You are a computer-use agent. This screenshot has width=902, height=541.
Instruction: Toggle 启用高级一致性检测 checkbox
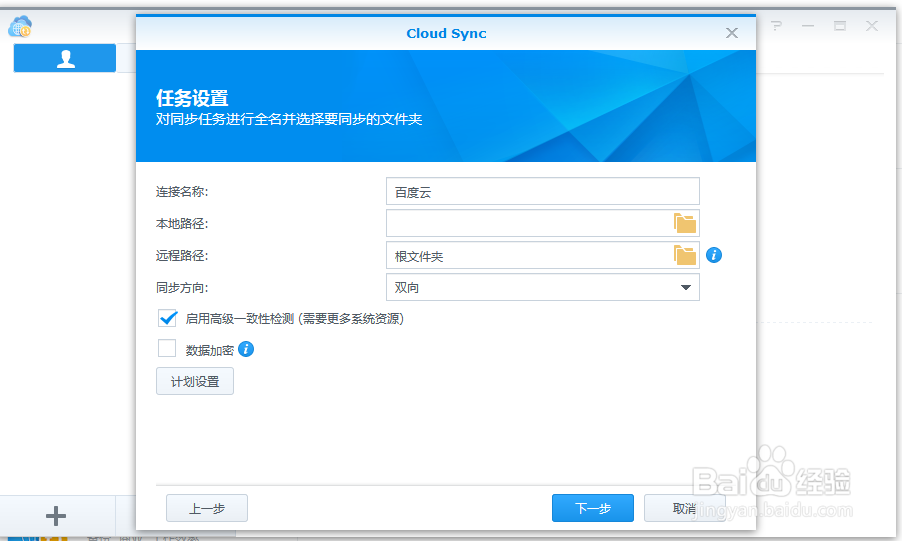click(167, 318)
